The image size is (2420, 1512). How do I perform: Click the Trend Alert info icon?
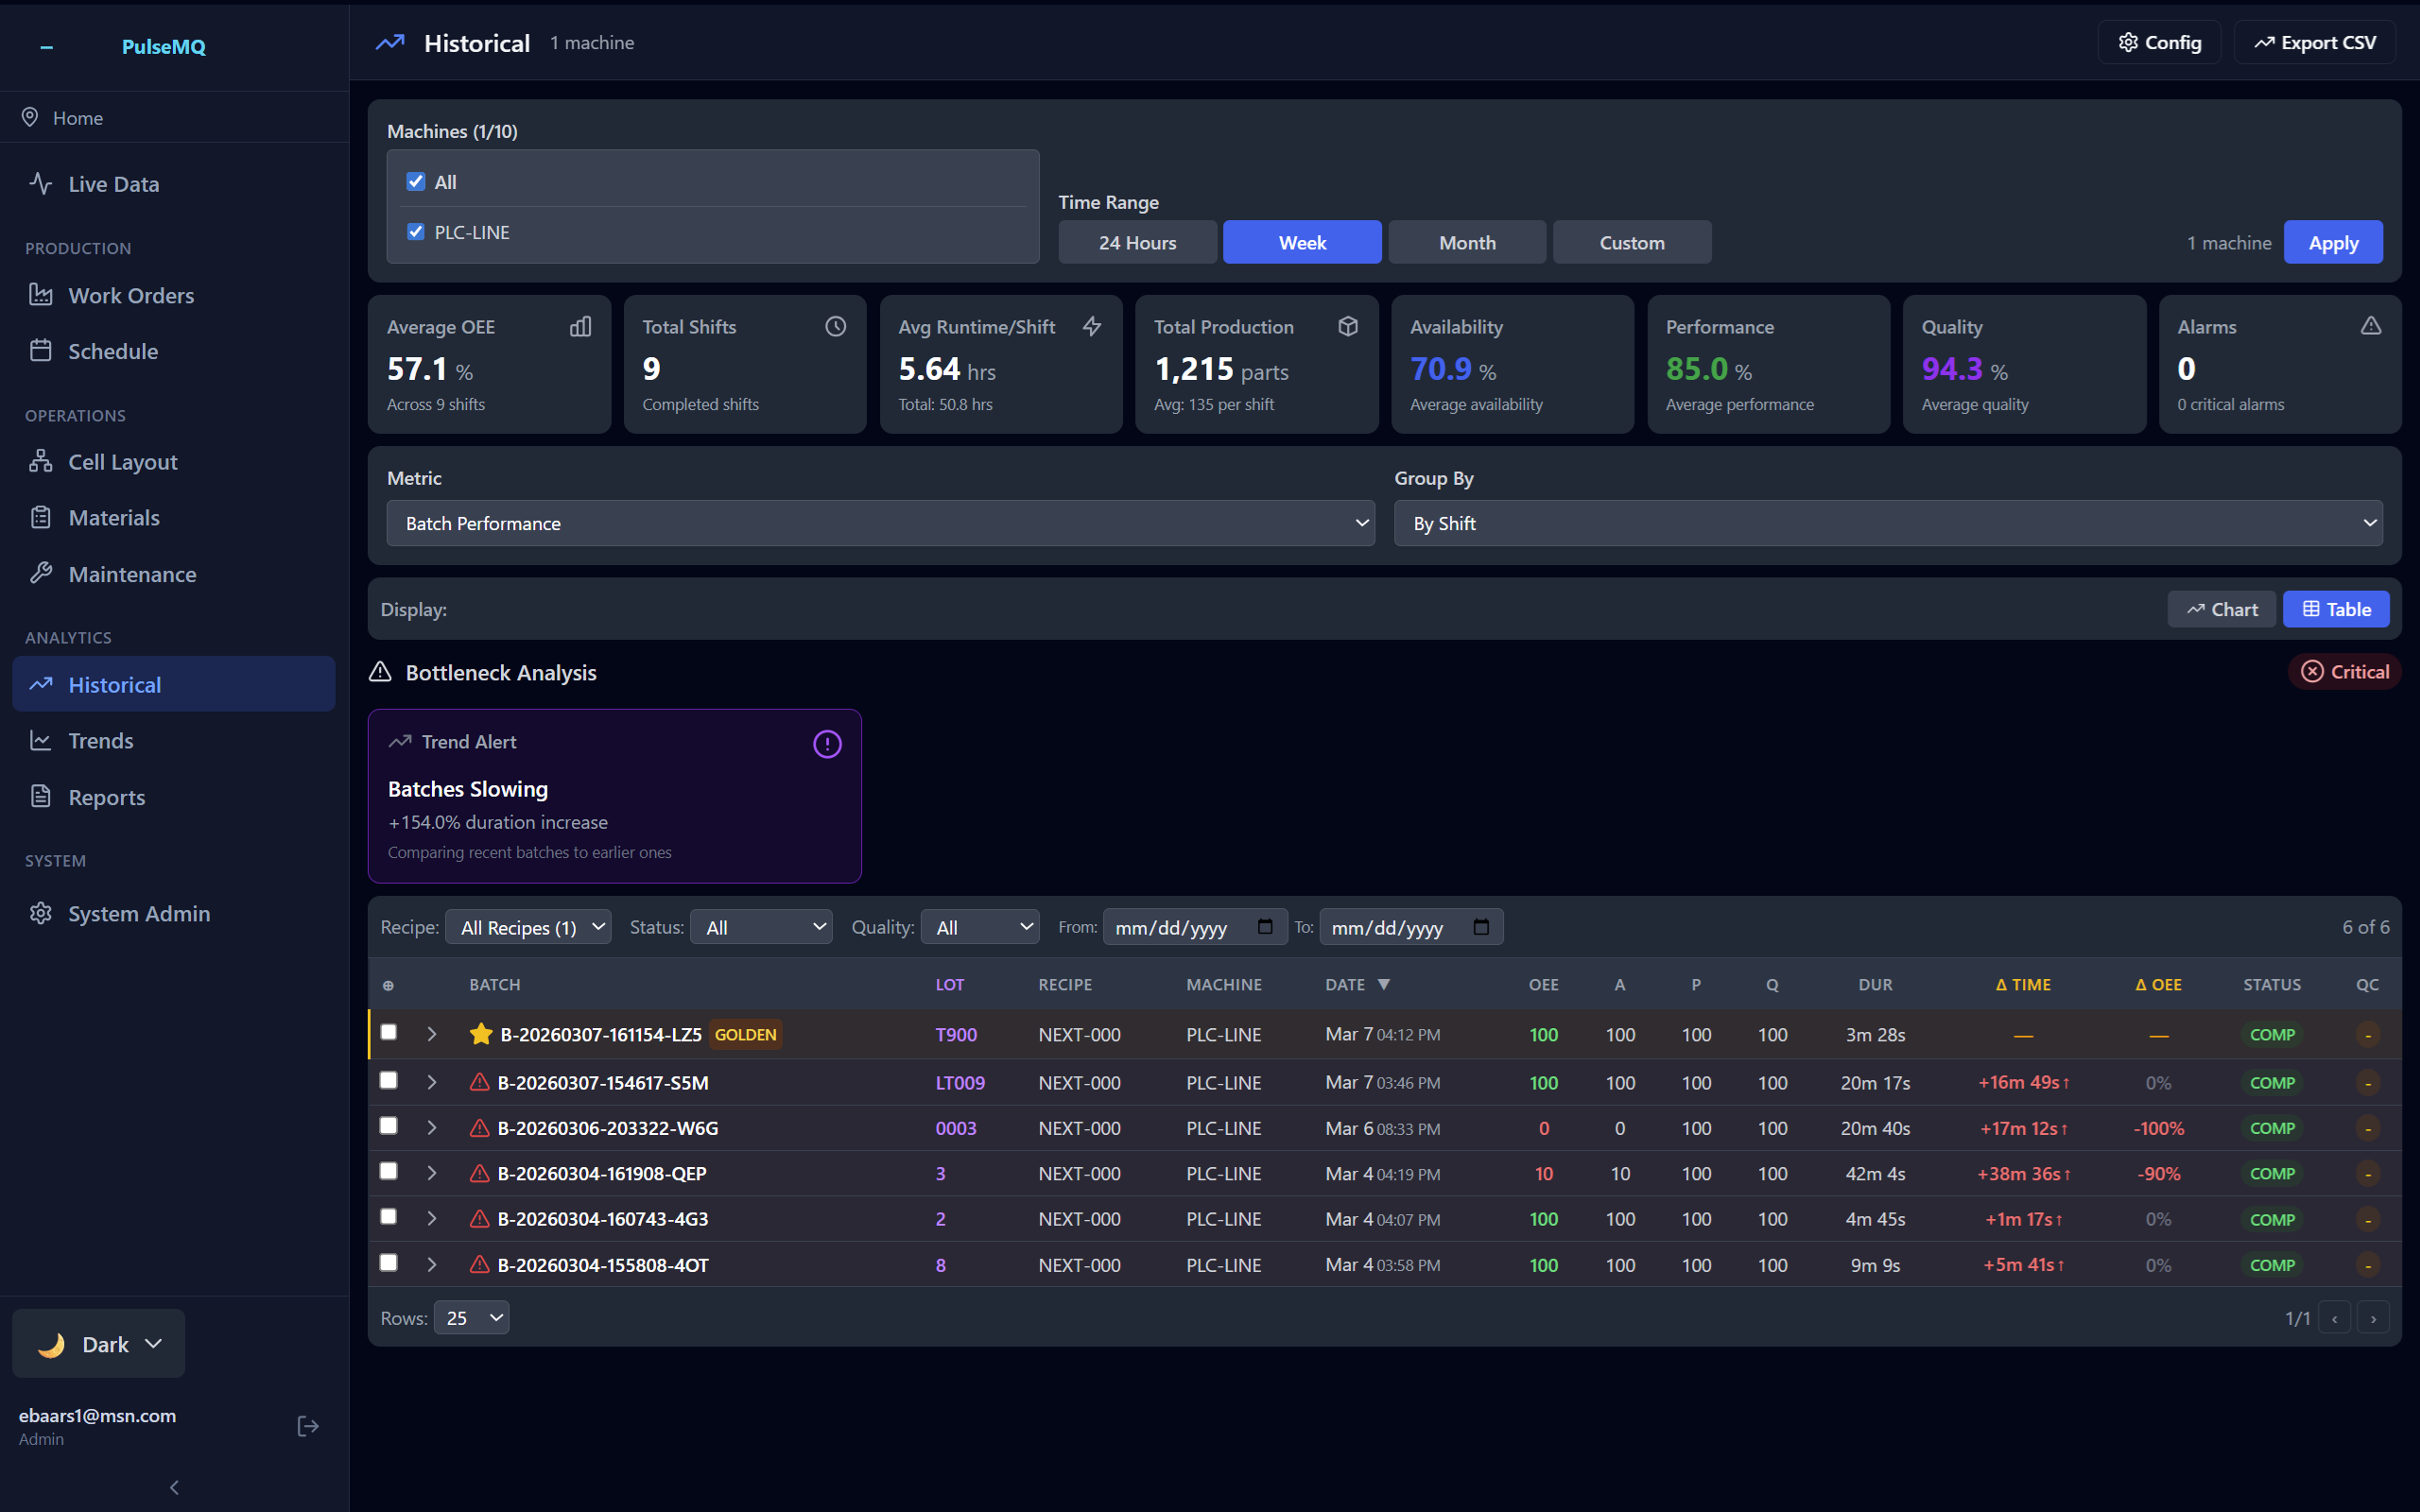click(827, 744)
